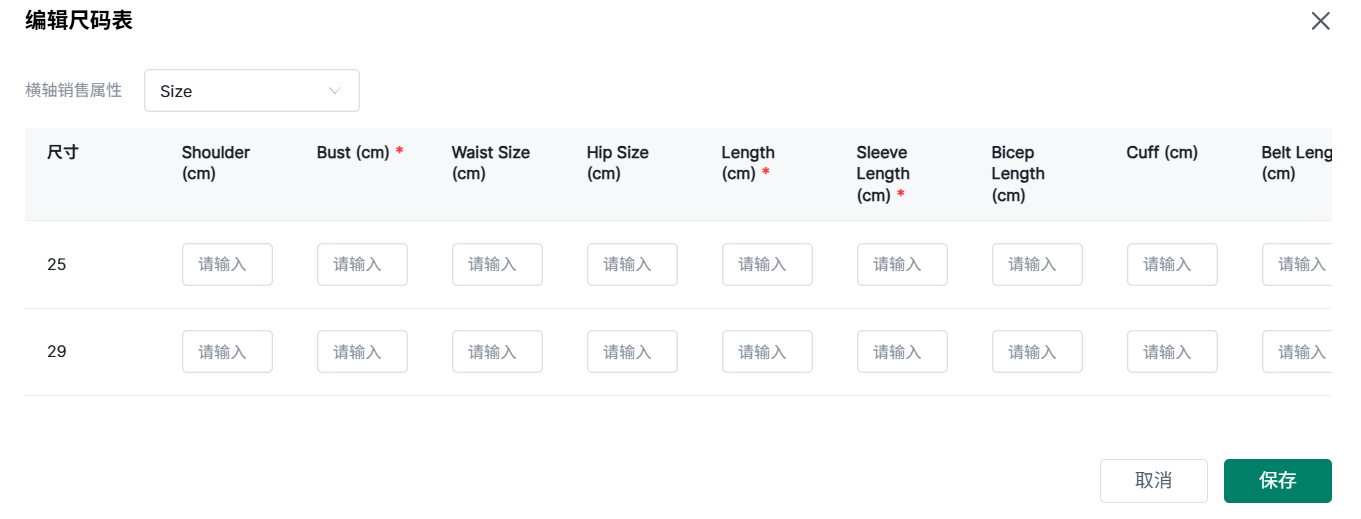The image size is (1361, 519).
Task: Click Cuff input for size 29
Action: point(1172,352)
